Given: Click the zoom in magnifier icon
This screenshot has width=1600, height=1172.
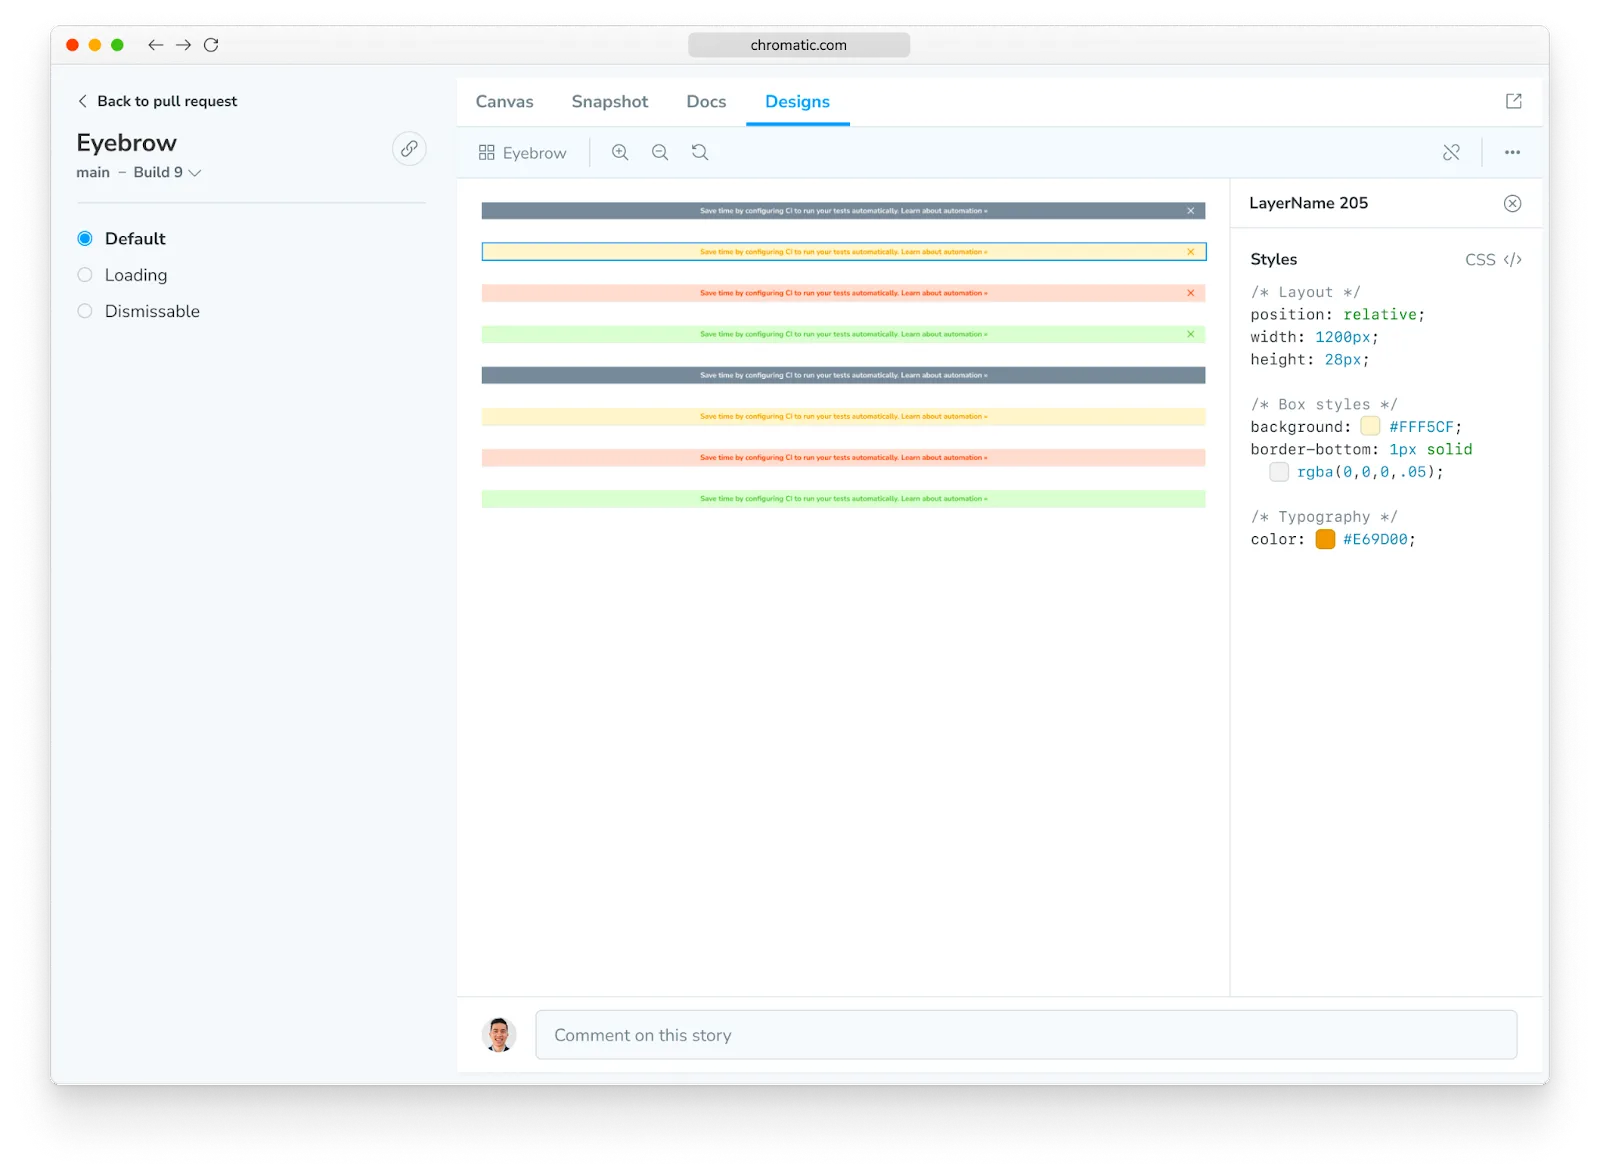Looking at the screenshot, I should click(x=620, y=152).
